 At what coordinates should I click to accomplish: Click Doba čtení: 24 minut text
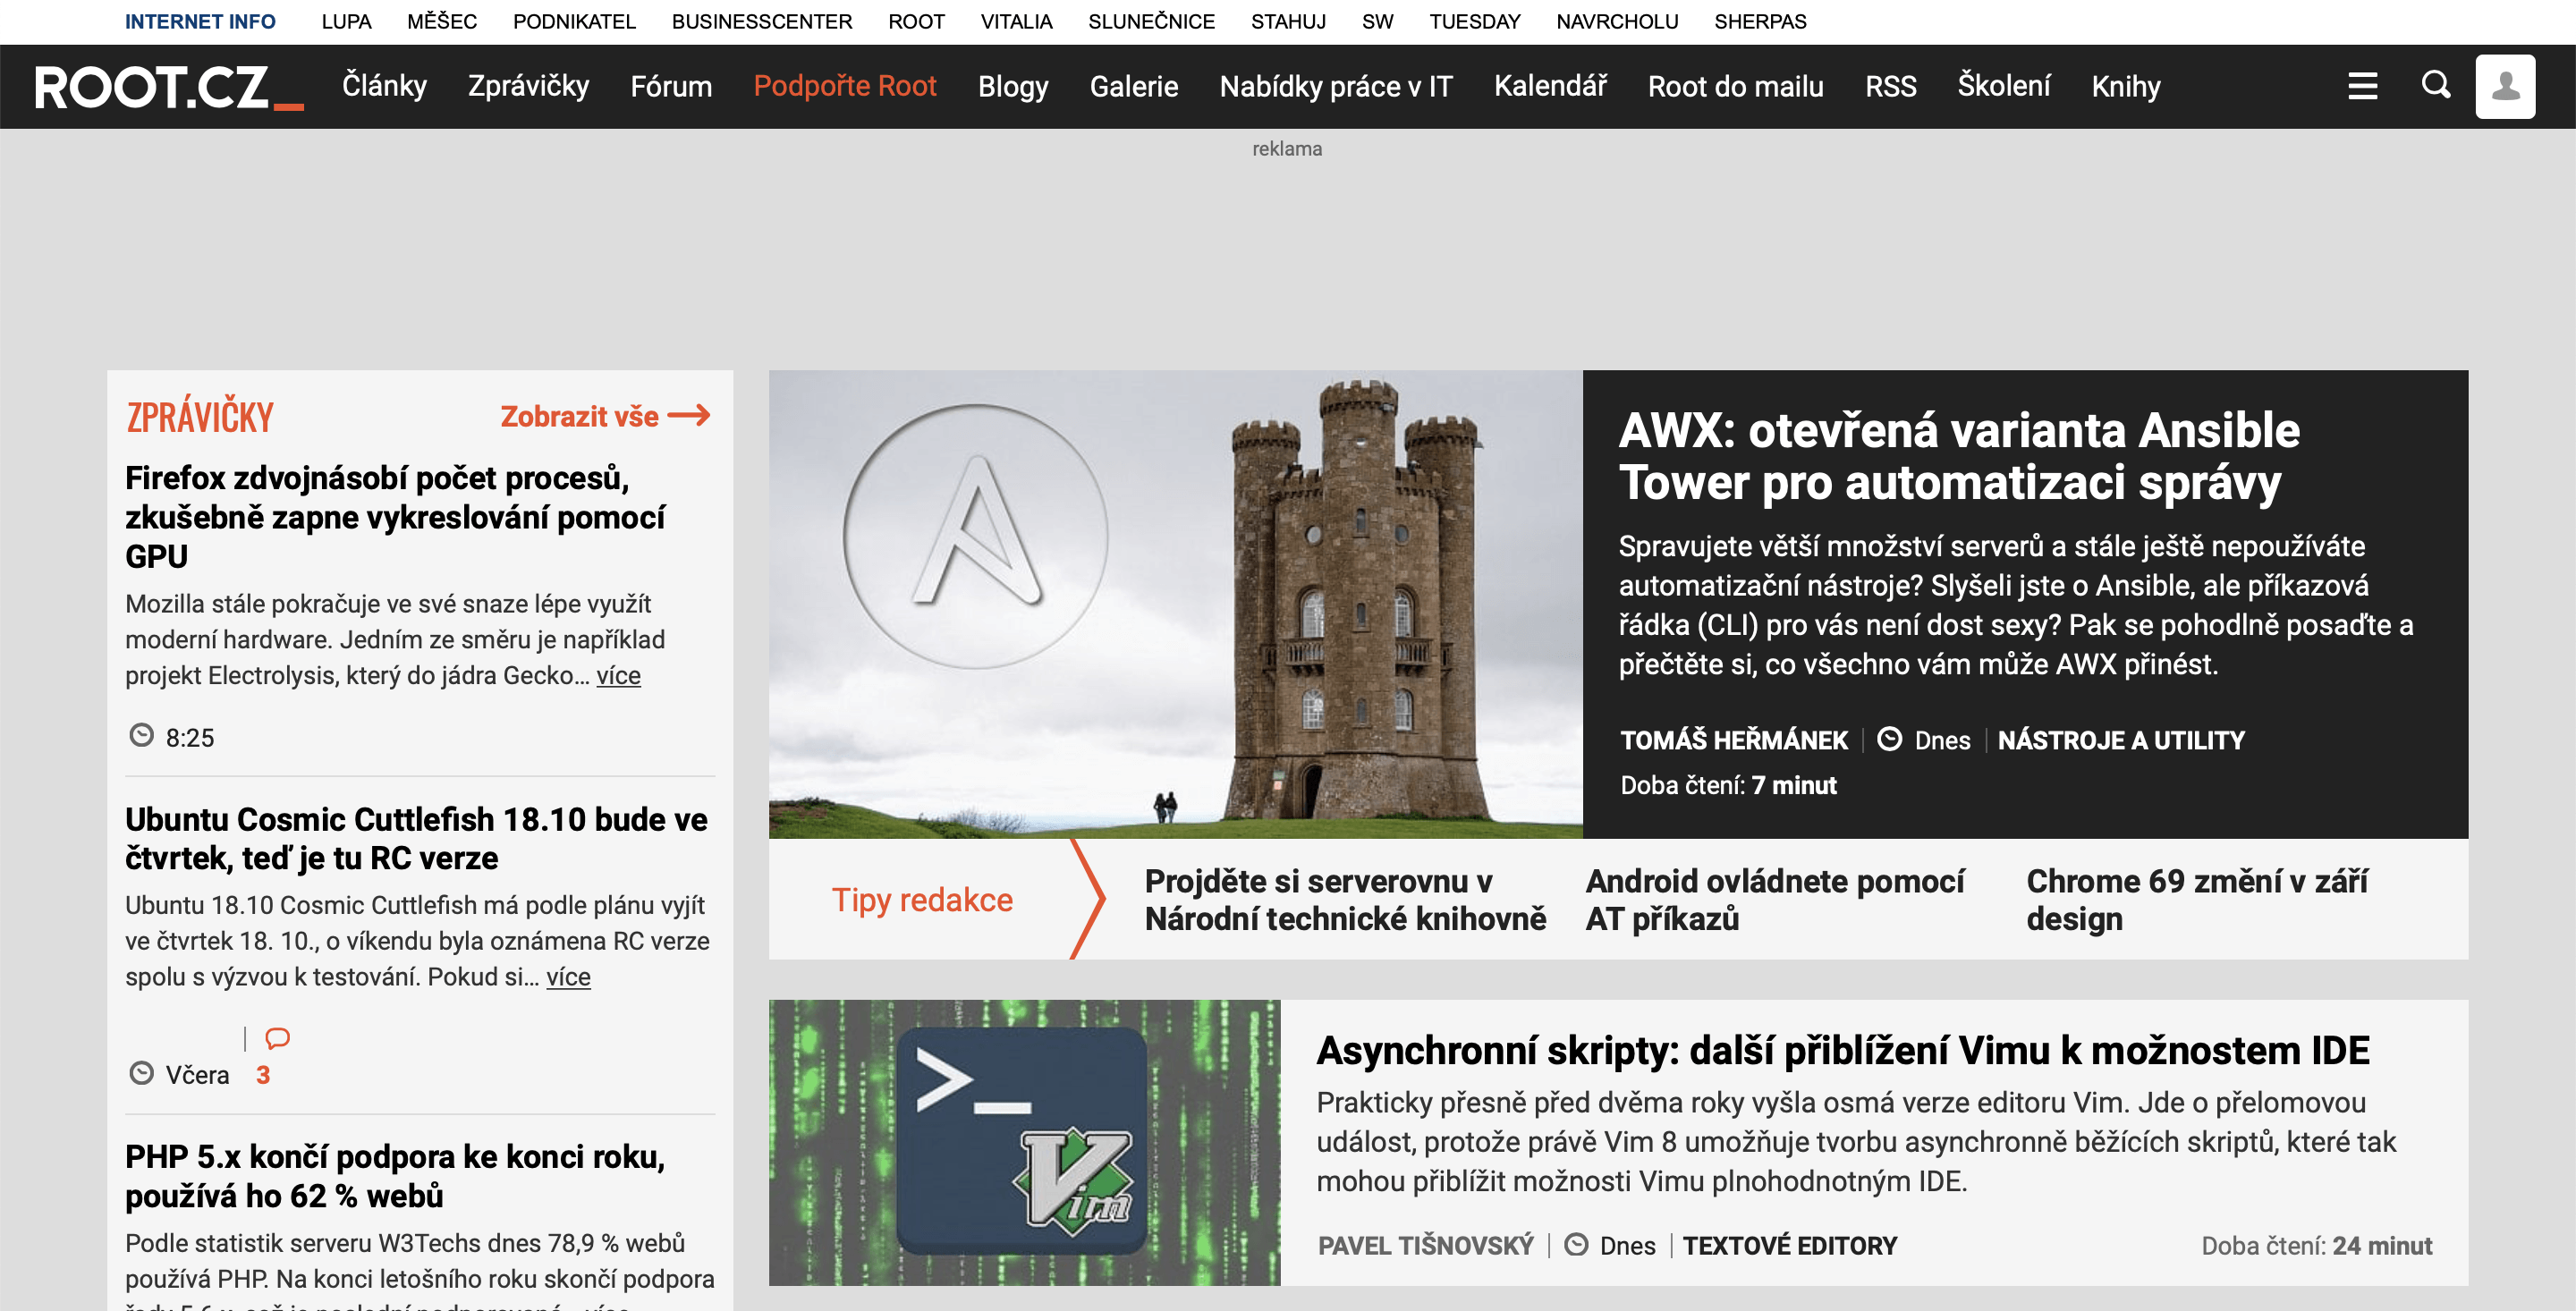[2316, 1245]
